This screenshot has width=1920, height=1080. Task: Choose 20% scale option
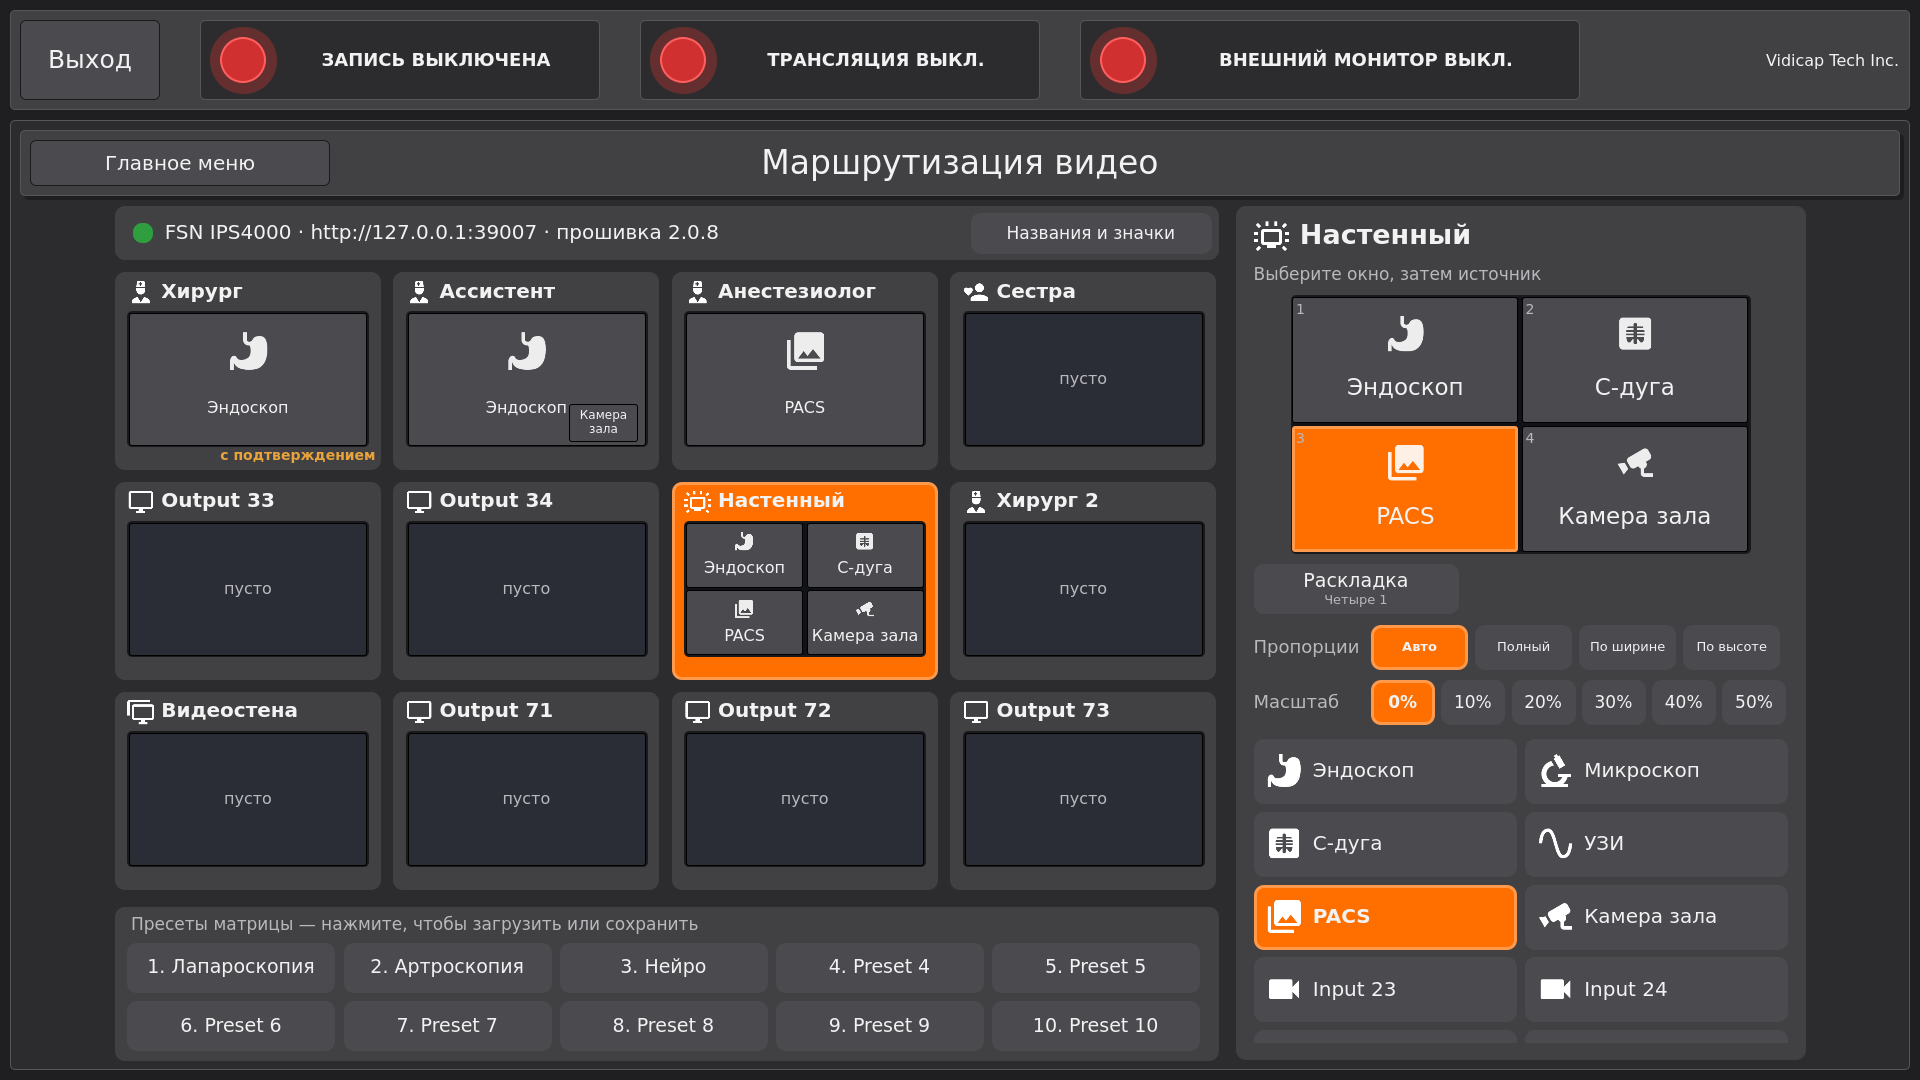(1543, 703)
